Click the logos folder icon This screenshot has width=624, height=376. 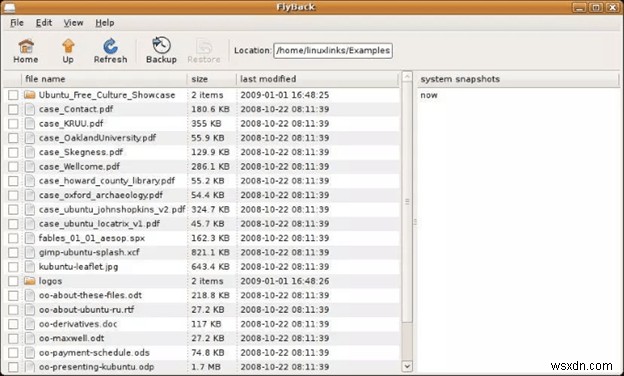point(29,281)
